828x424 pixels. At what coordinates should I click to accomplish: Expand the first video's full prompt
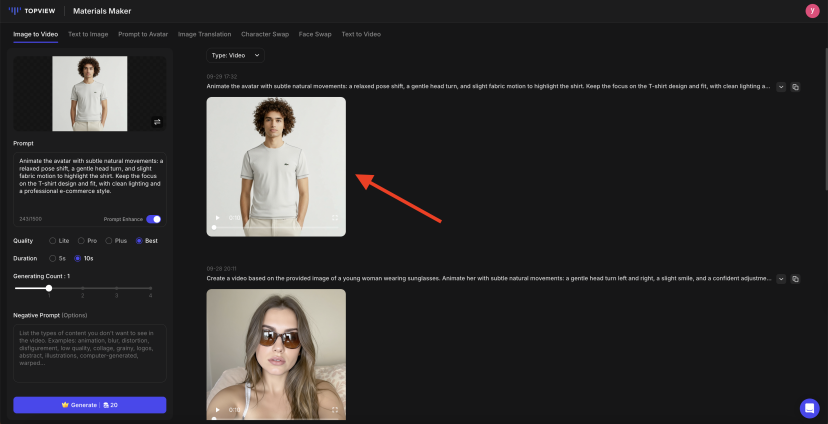click(781, 87)
